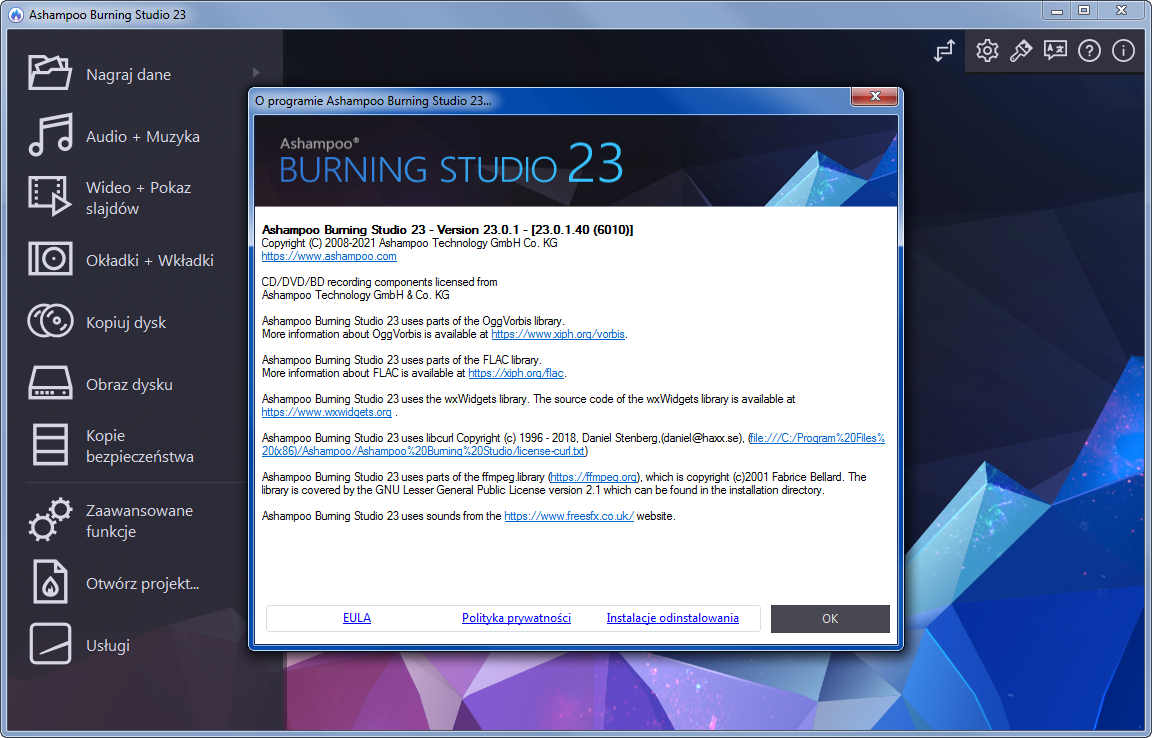Click the Obraz dysku drive icon
This screenshot has height=738, width=1152.
coord(50,383)
